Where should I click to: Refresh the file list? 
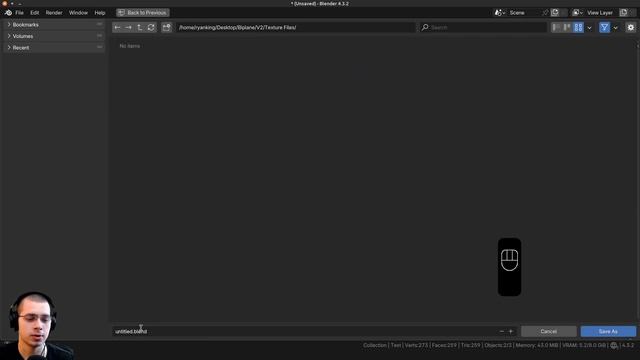[151, 27]
